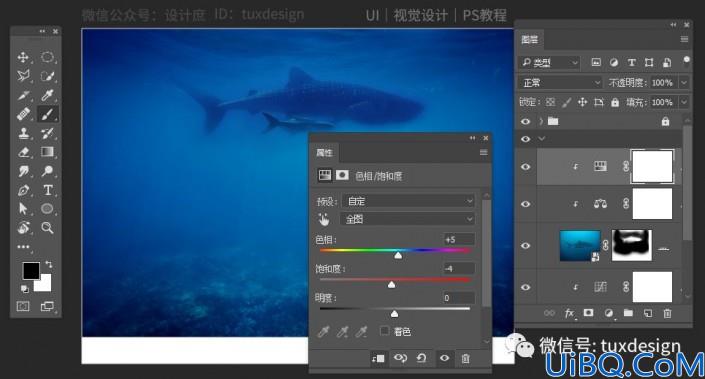Image resolution: width=705 pixels, height=379 pixels.
Task: Create a new layer from Layers panel
Action: click(x=648, y=313)
